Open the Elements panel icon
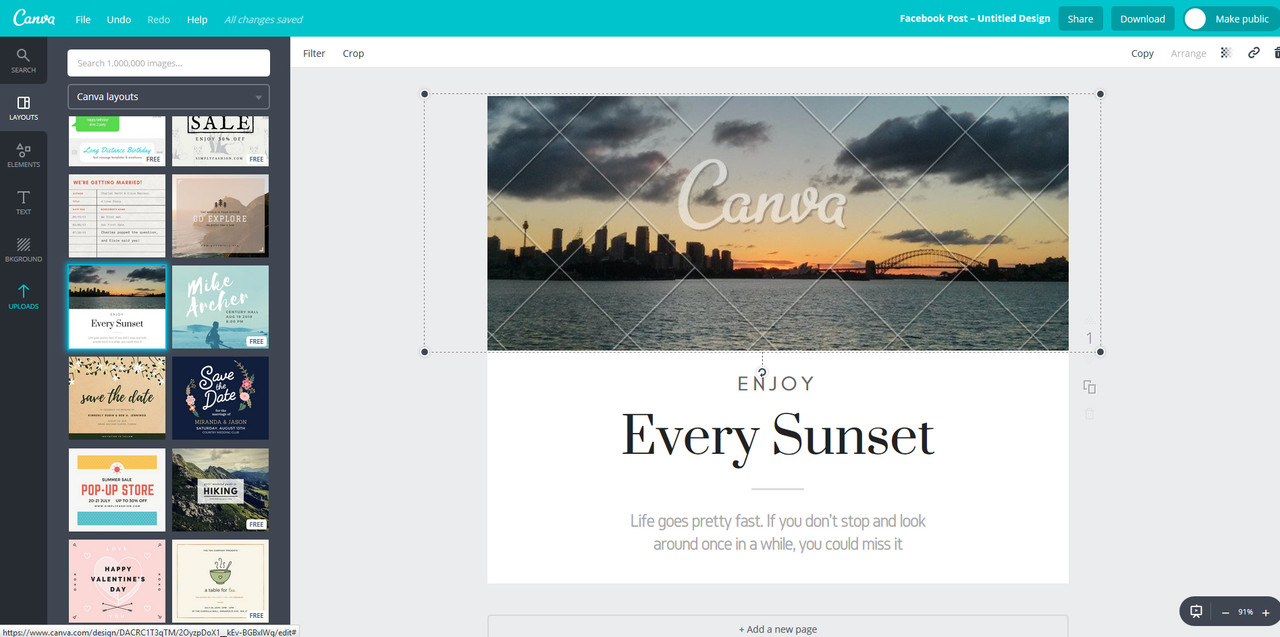Viewport: 1280px width, 637px height. point(23,155)
